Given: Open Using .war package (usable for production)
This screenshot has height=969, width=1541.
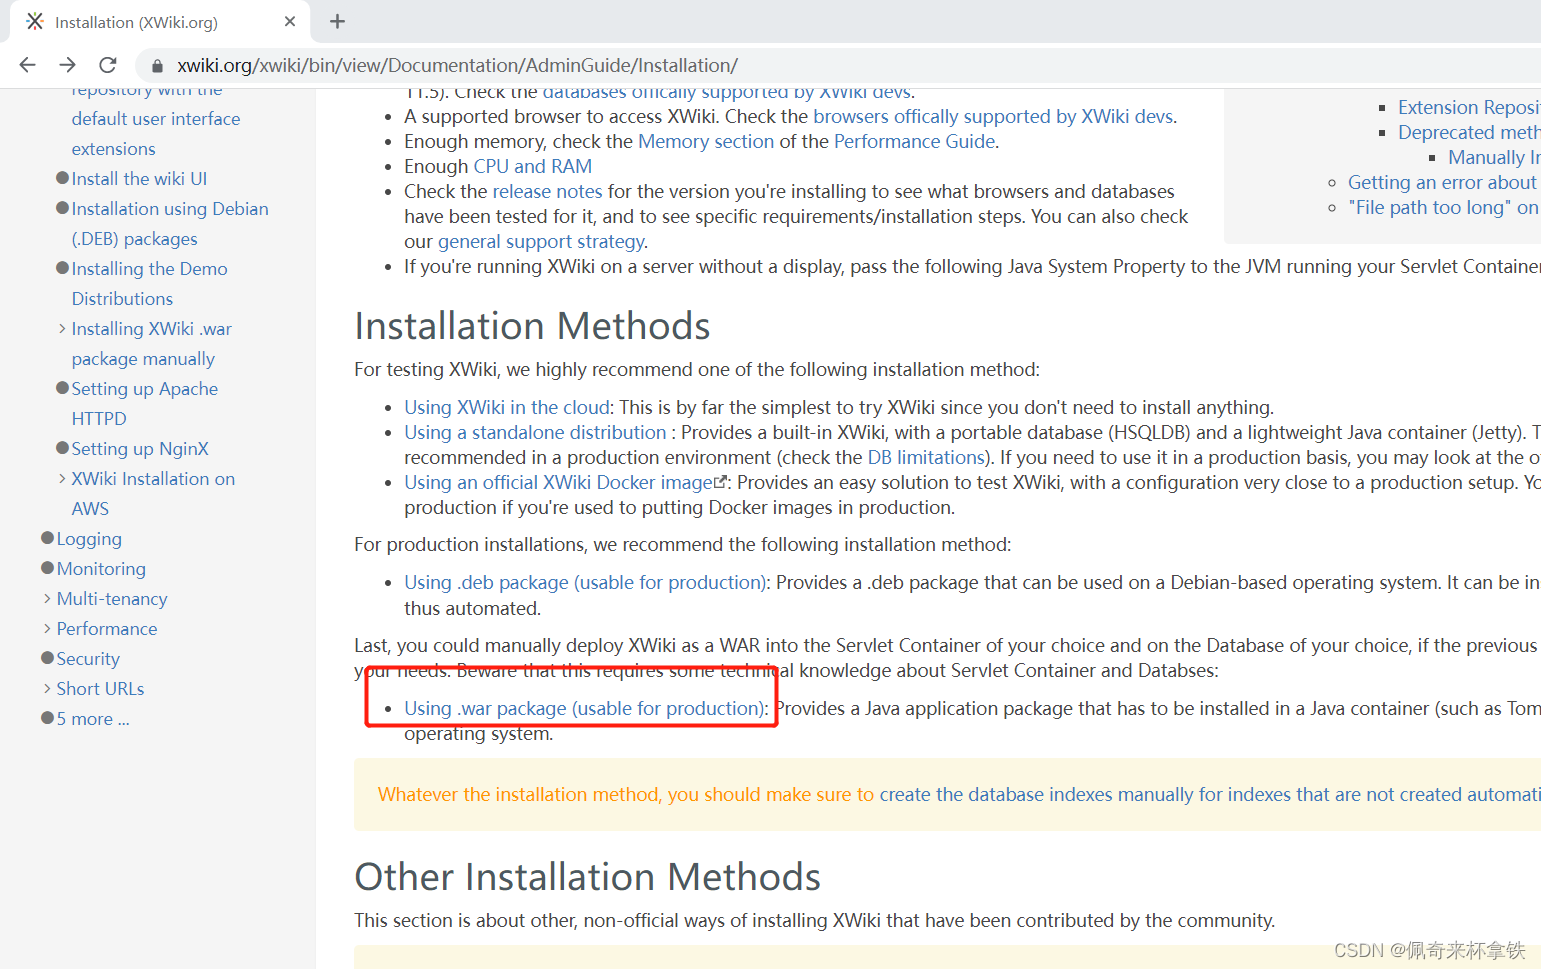Looking at the screenshot, I should pyautogui.click(x=585, y=708).
